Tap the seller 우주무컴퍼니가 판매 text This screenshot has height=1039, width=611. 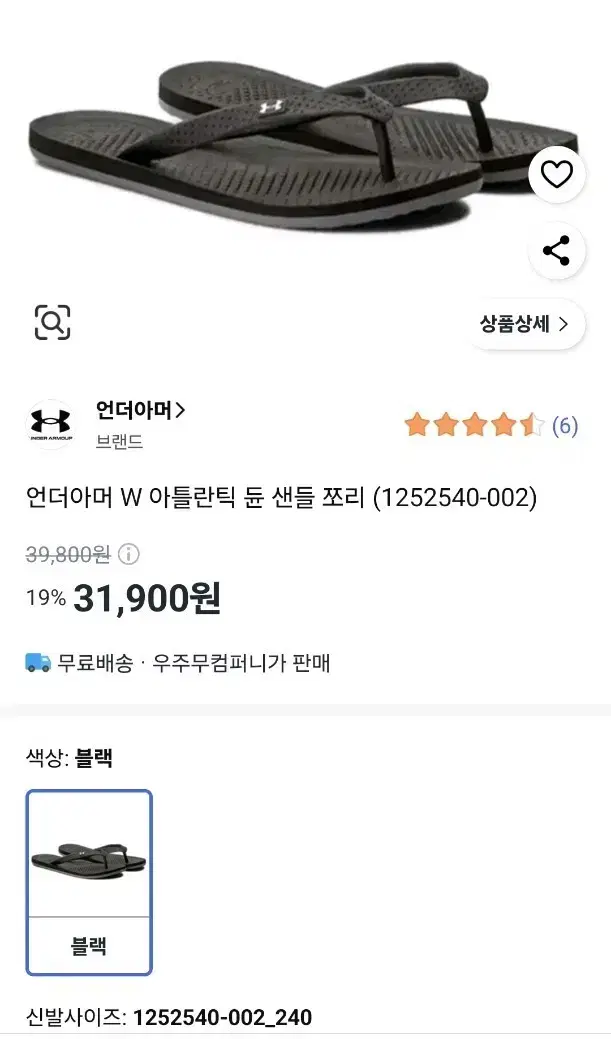click(241, 662)
